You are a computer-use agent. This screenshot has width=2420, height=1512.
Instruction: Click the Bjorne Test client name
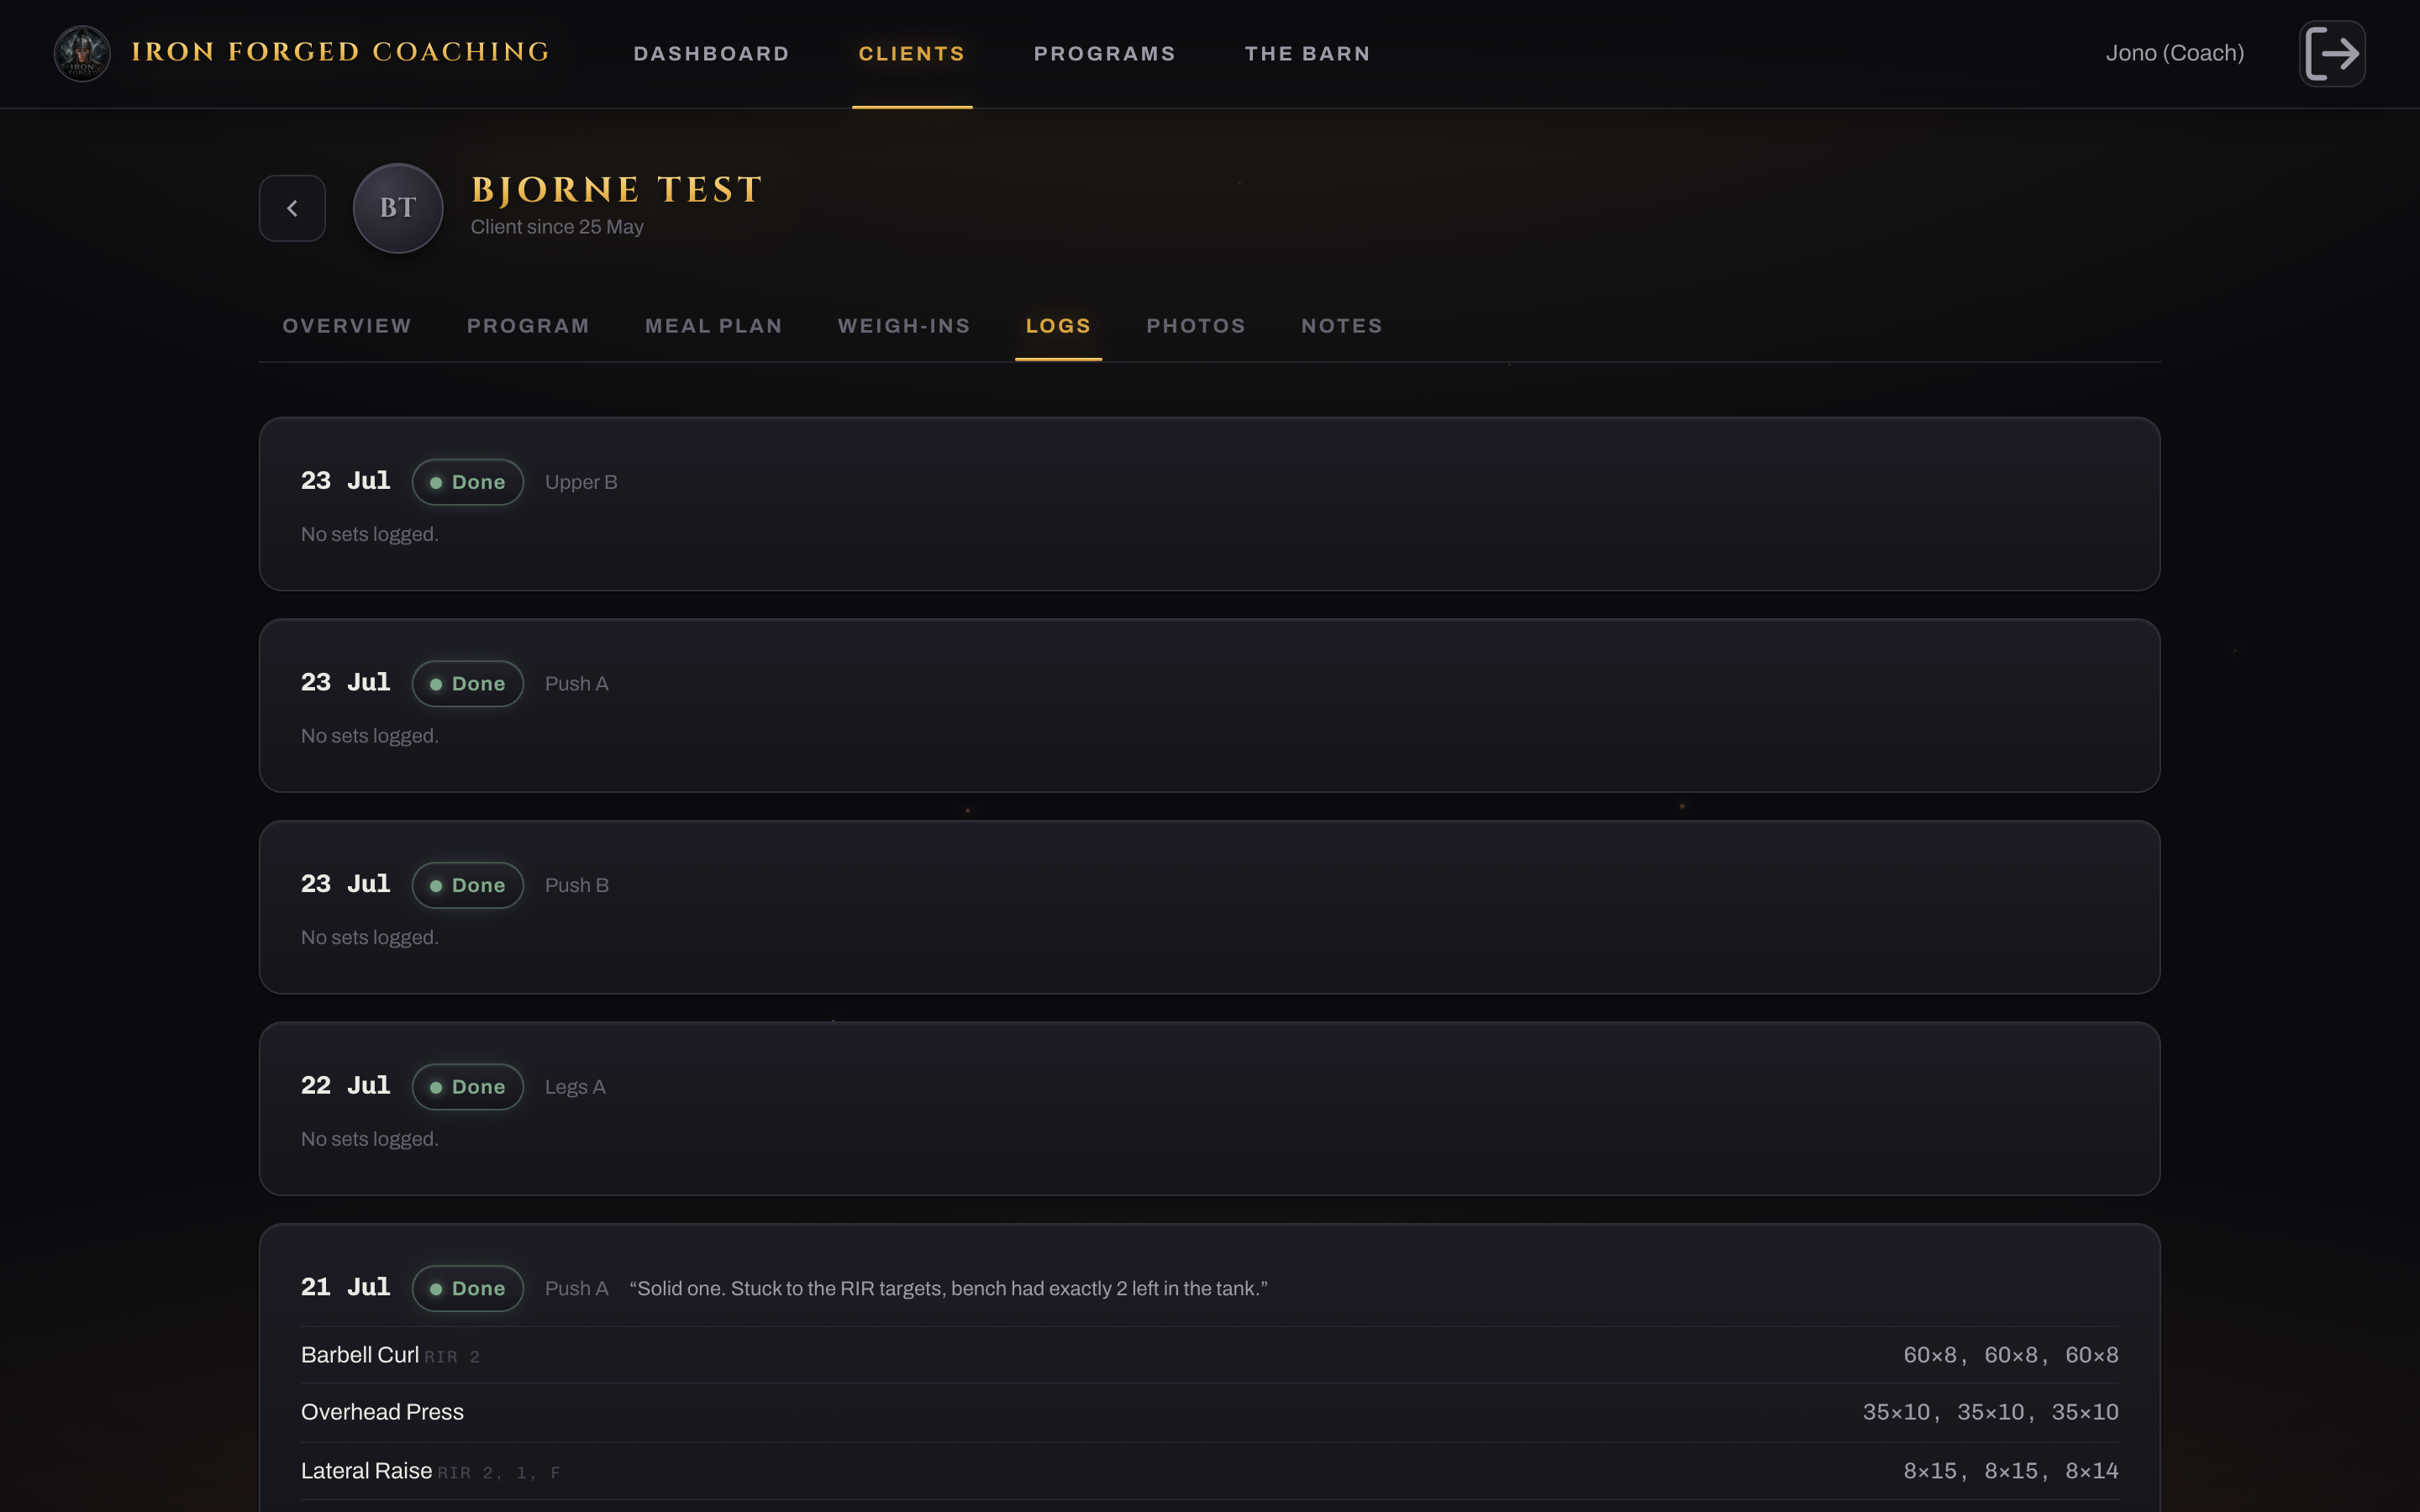tap(617, 190)
